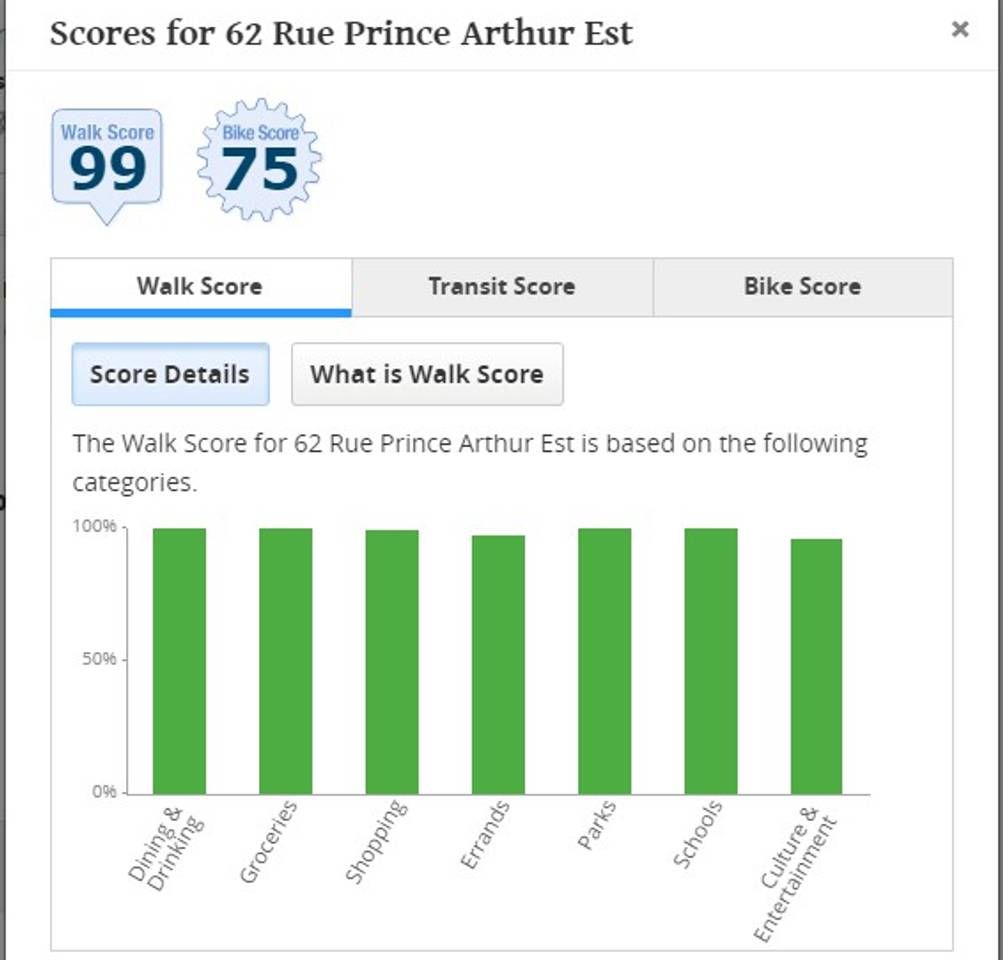Click the dialog title Scores for 62 Rue Prince Arthur Est
Image resolution: width=1003 pixels, height=960 pixels.
pos(342,34)
